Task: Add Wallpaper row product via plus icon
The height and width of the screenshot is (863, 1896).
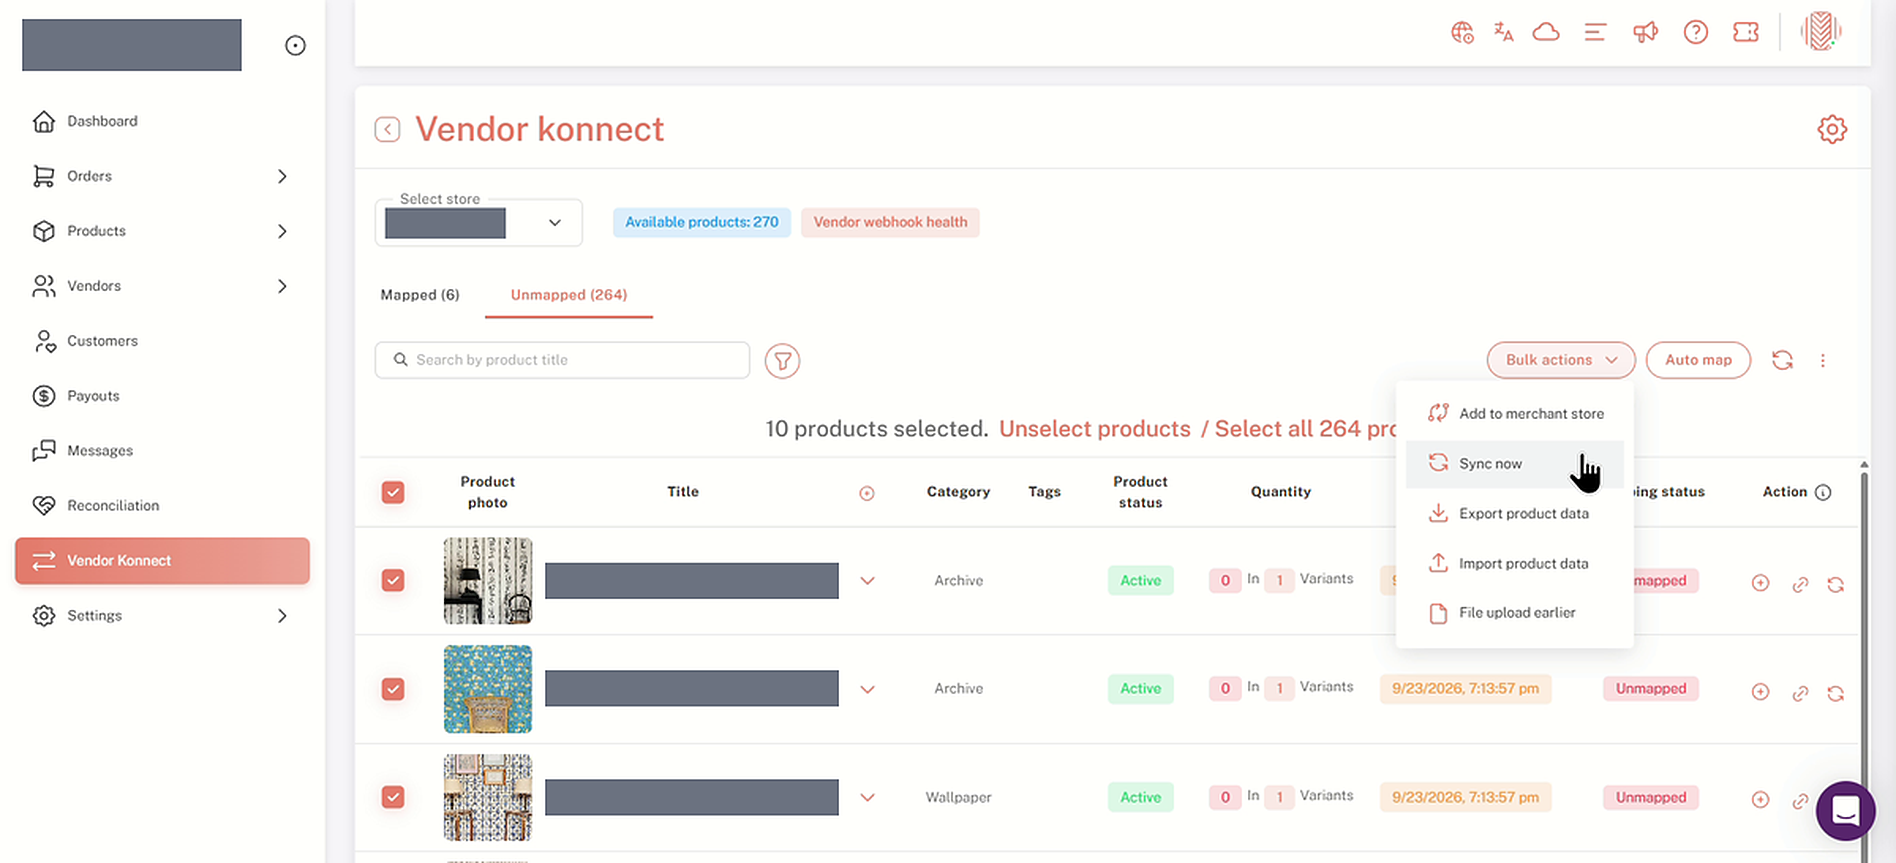Action: (1761, 800)
